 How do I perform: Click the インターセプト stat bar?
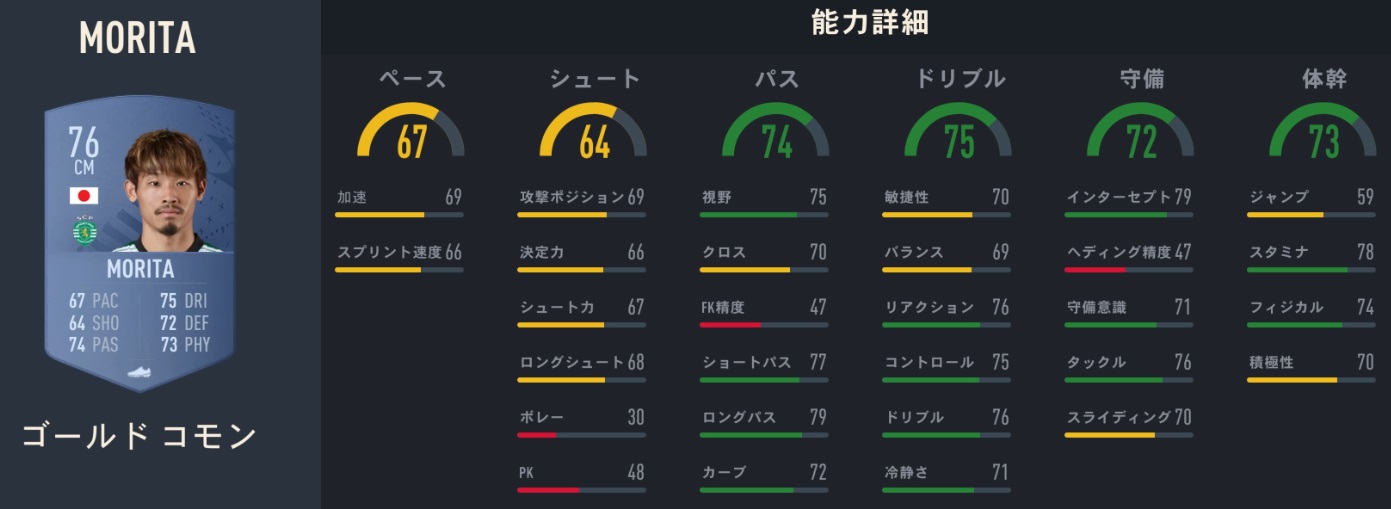tap(1128, 214)
